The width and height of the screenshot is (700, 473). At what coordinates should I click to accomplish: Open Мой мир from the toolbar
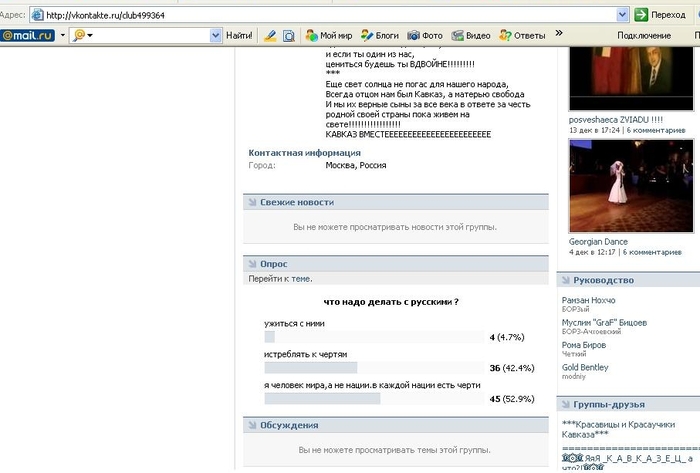(327, 35)
